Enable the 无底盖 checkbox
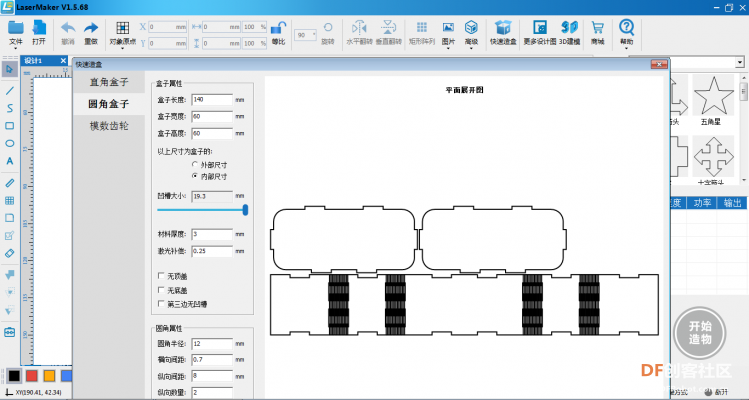This screenshot has width=749, height=400. pos(161,290)
